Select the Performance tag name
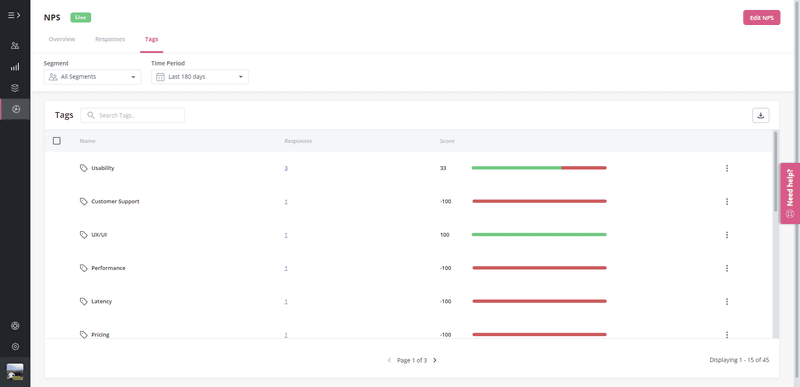The height and width of the screenshot is (387, 800). click(x=108, y=268)
